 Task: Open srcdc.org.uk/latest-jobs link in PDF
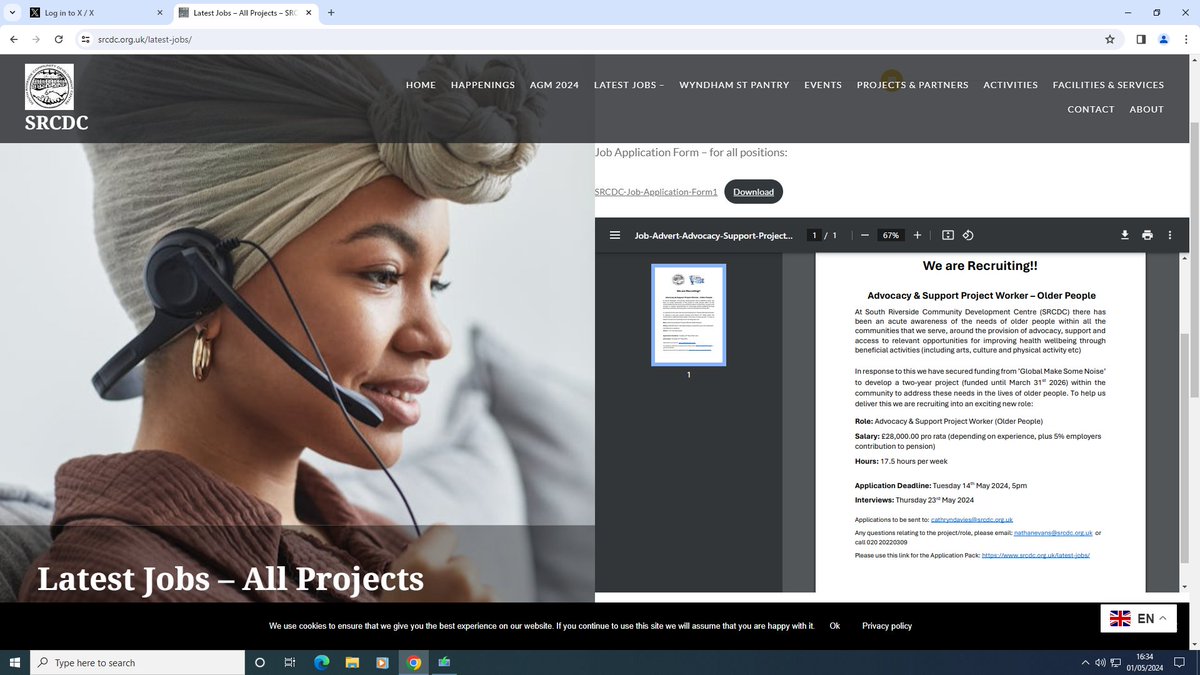[x=1036, y=554]
